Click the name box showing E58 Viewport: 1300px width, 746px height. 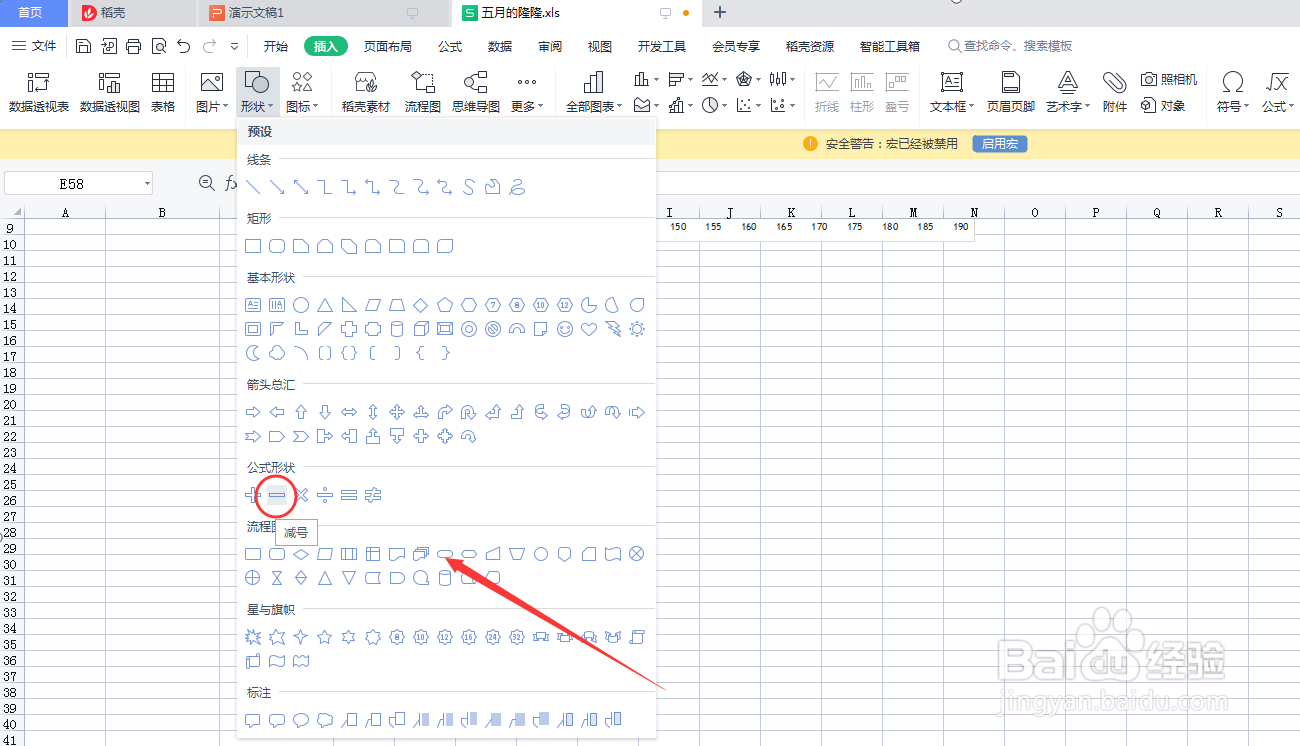(x=70, y=183)
